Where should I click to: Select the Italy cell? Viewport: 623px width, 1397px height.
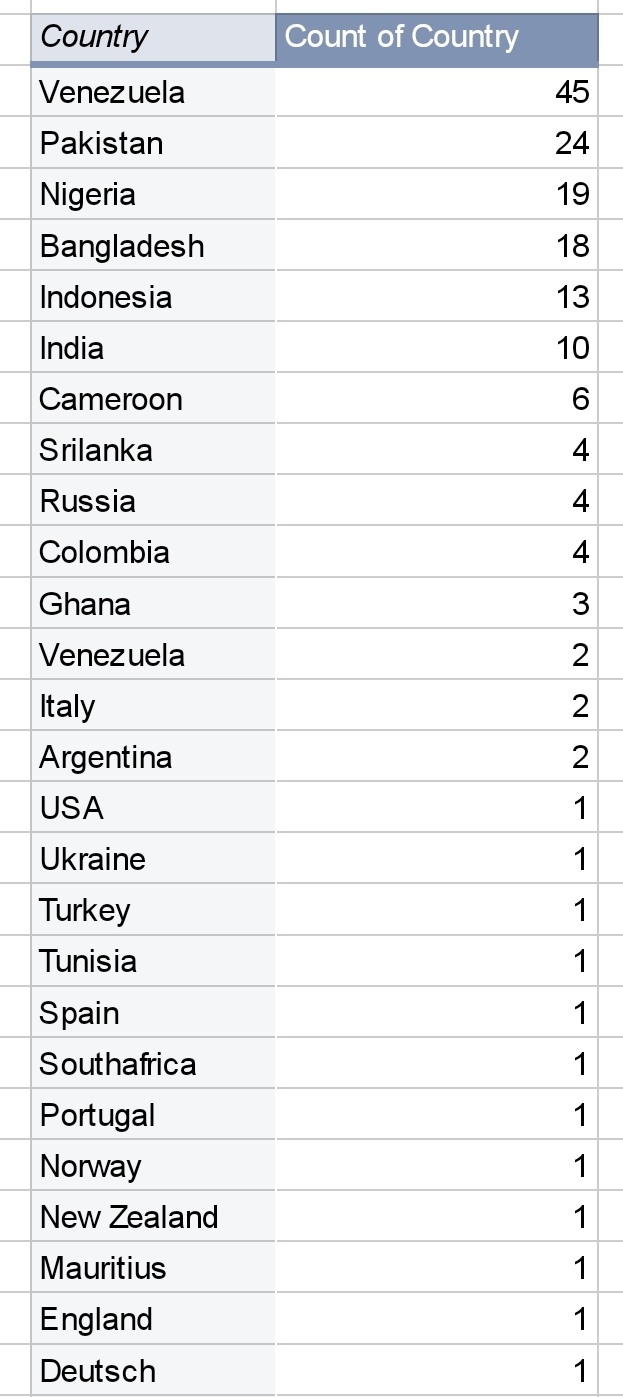click(x=153, y=706)
